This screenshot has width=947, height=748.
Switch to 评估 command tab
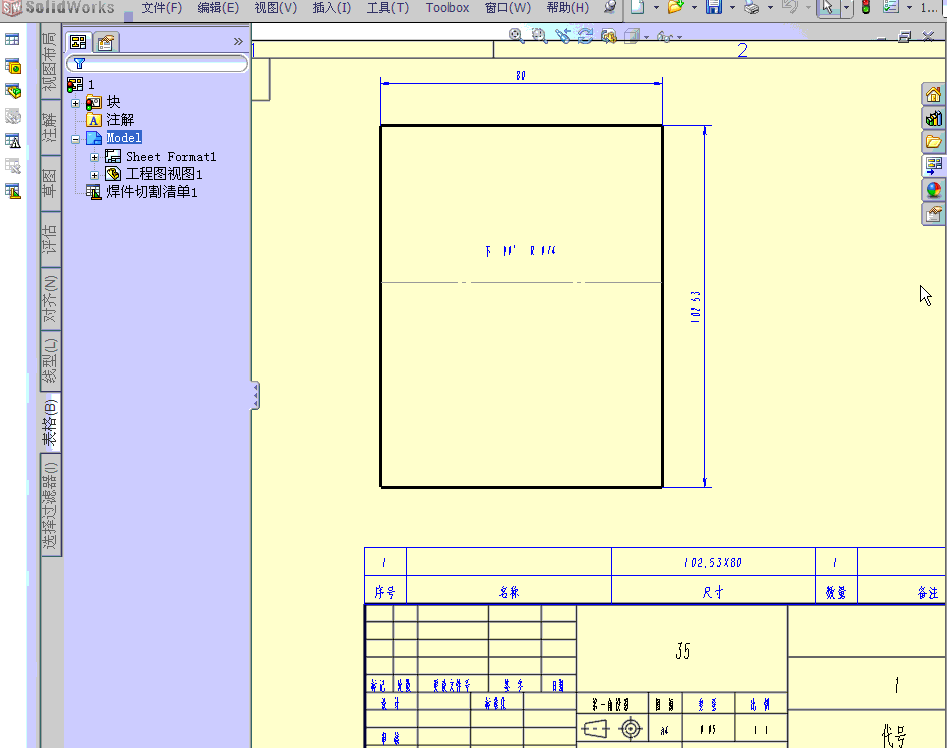click(x=50, y=239)
